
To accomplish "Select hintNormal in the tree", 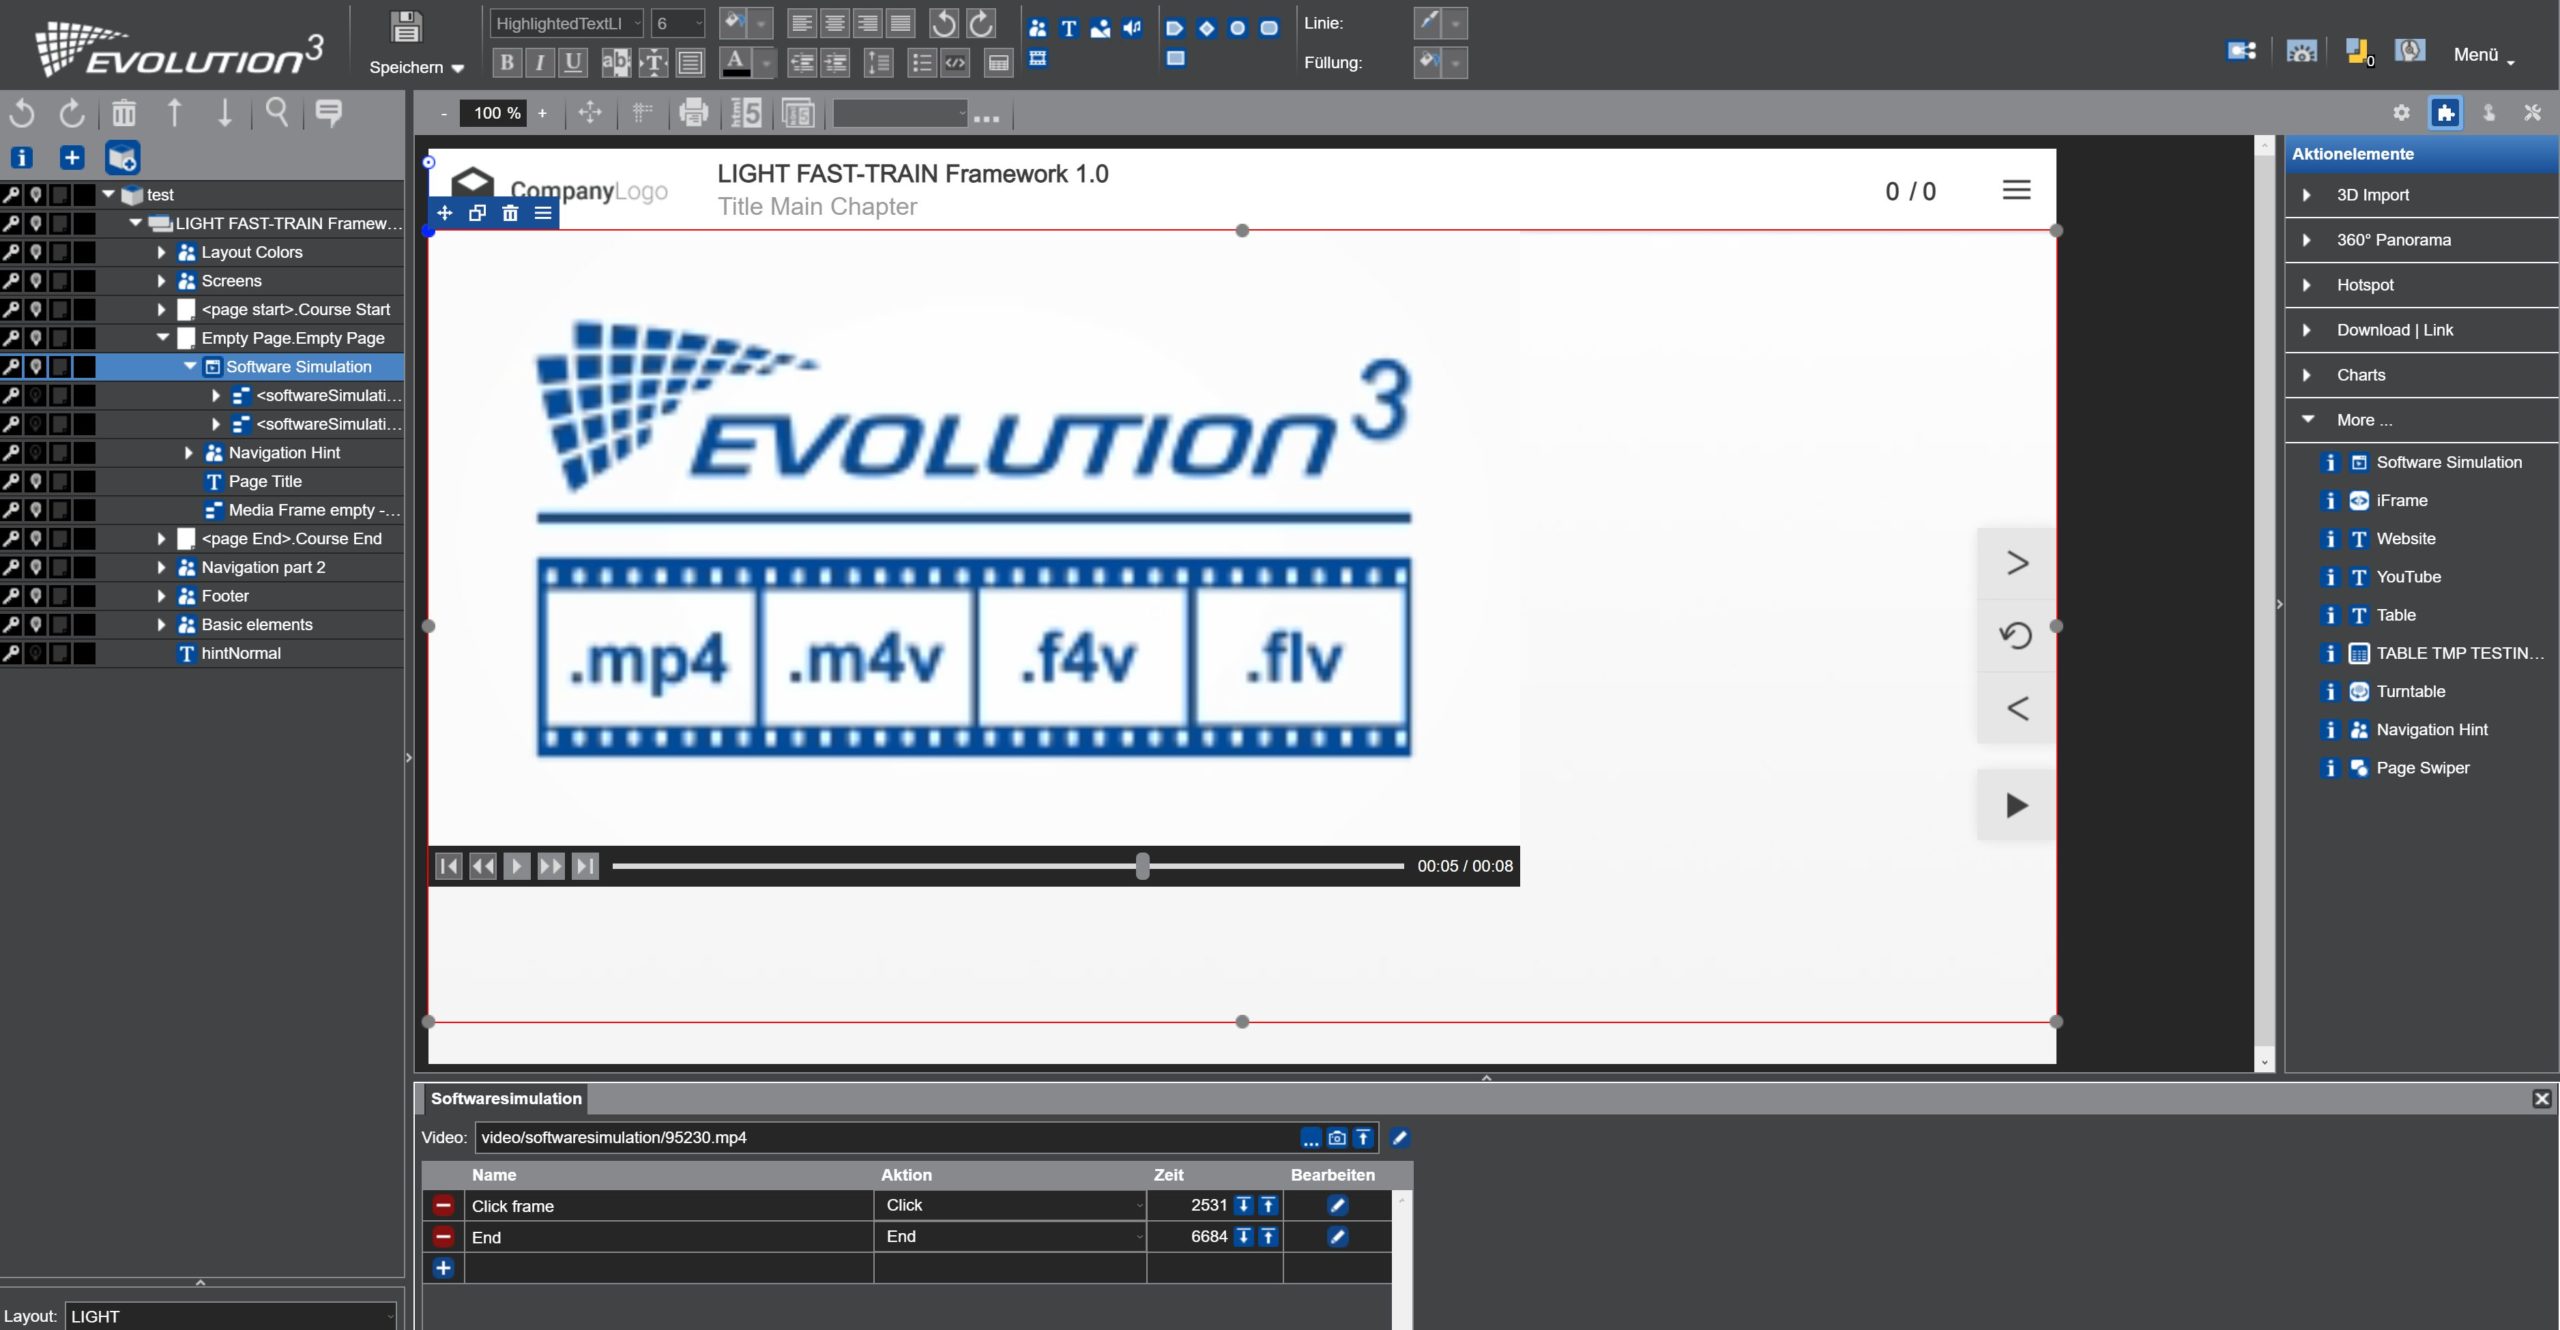I will 241,653.
